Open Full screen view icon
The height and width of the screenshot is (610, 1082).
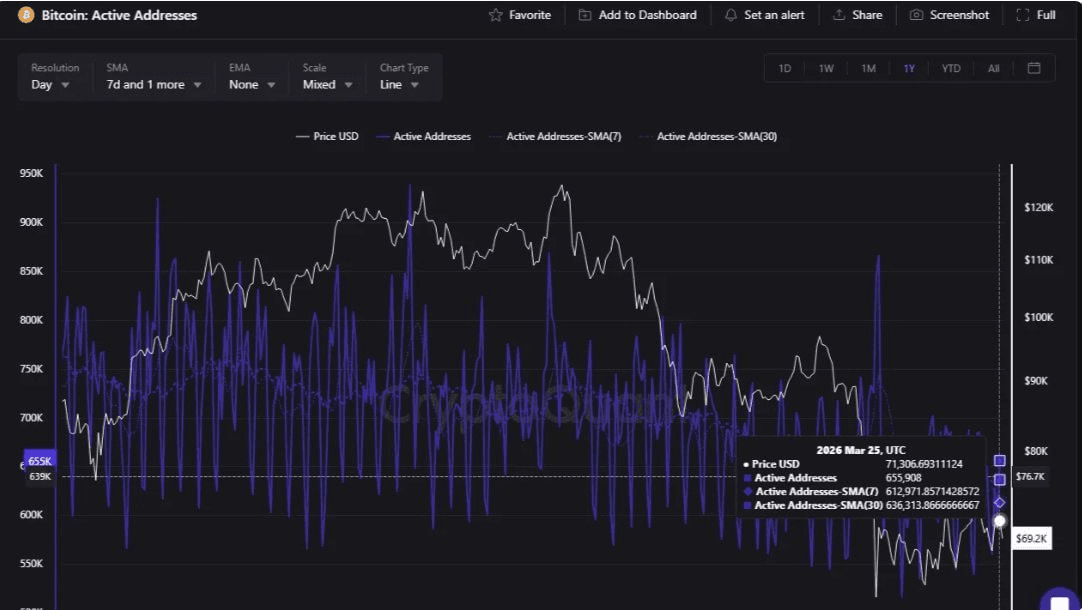[1022, 15]
